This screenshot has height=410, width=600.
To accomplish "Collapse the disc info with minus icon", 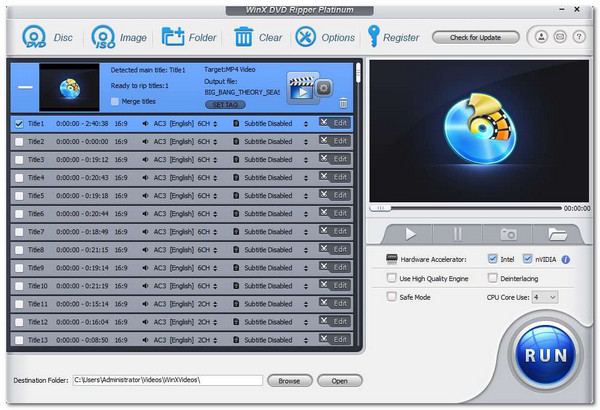I will click(25, 87).
